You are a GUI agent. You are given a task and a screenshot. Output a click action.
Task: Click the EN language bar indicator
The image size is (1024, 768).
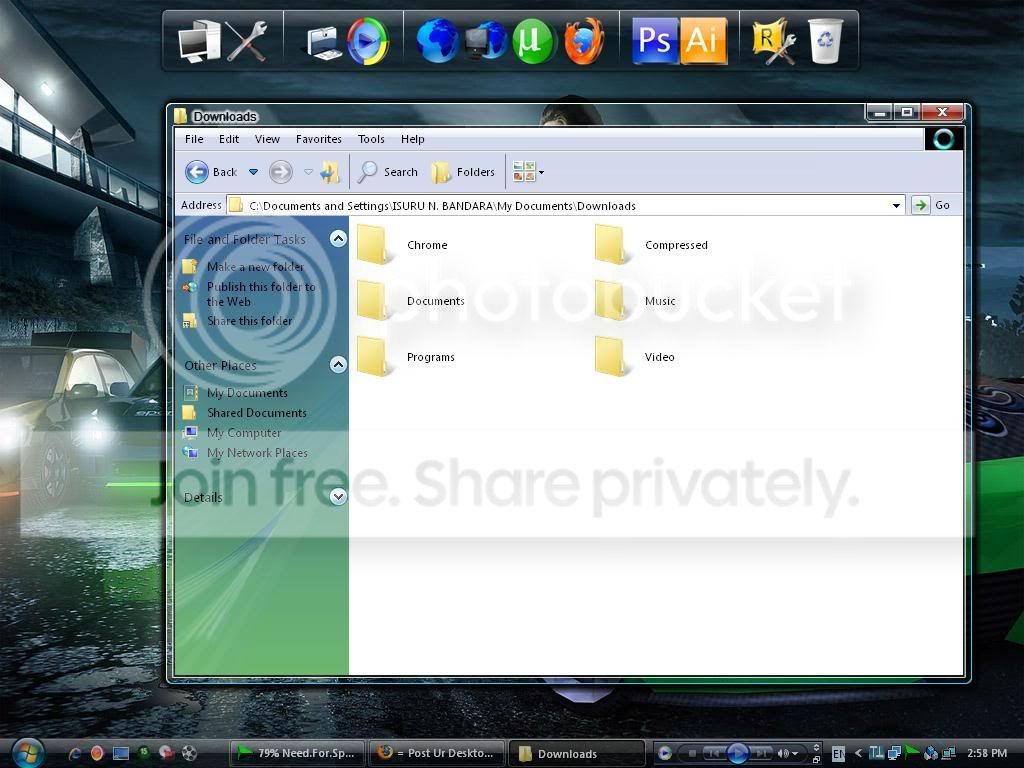(838, 753)
